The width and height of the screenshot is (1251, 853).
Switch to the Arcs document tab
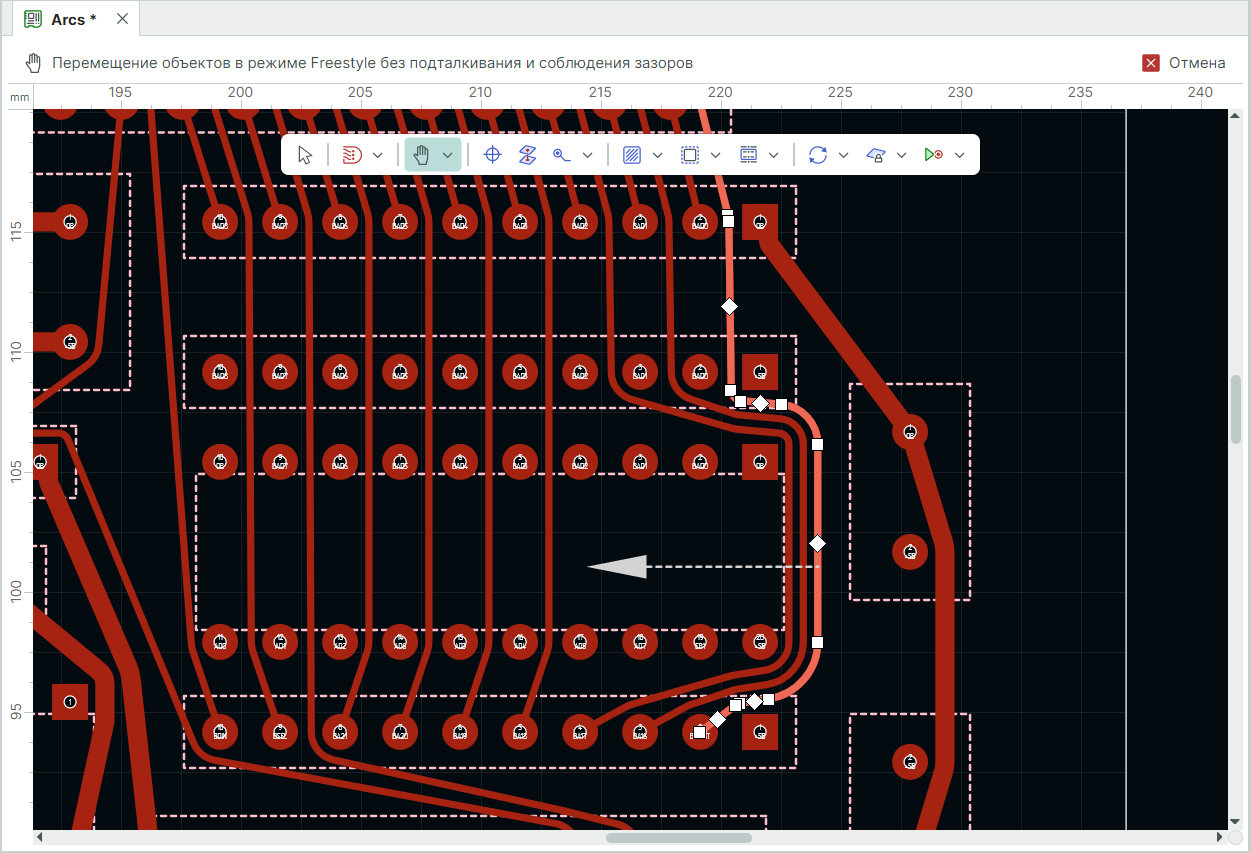point(68,19)
